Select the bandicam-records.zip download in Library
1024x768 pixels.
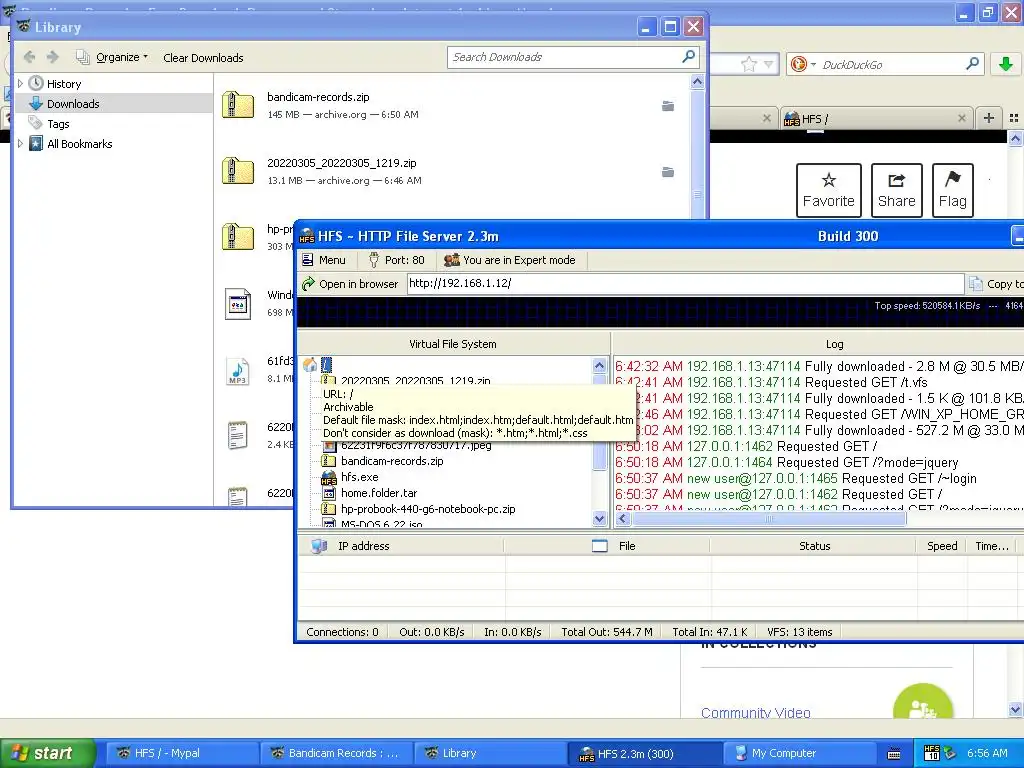451,105
